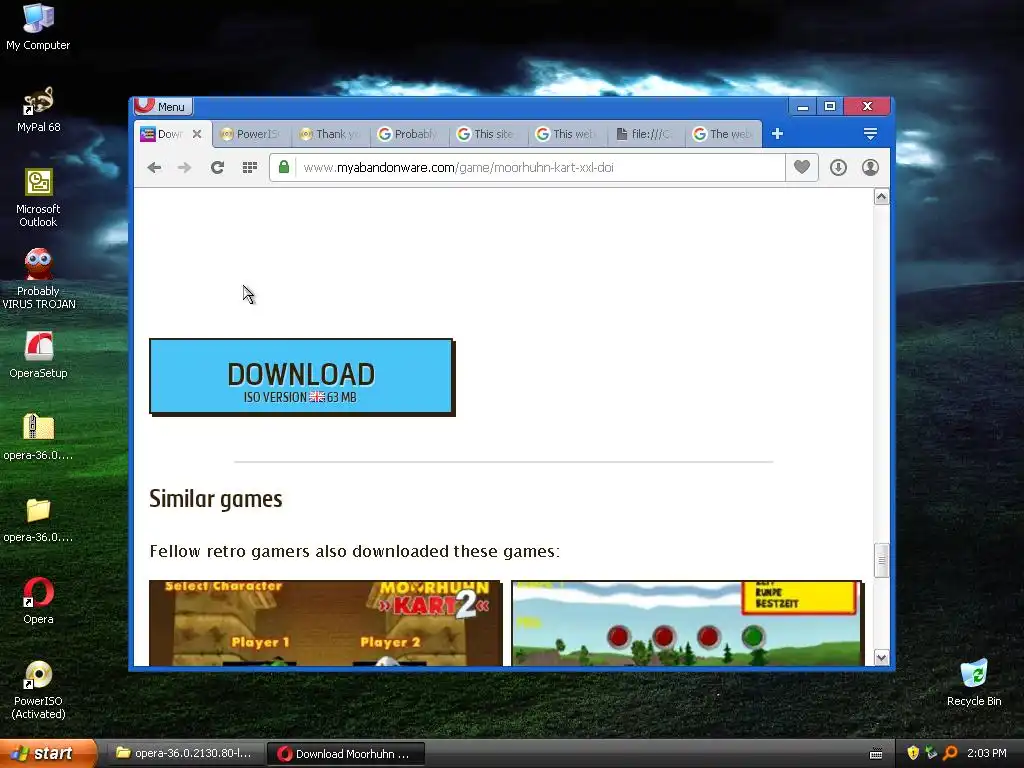Switch to the file:///C tab

click(x=647, y=134)
